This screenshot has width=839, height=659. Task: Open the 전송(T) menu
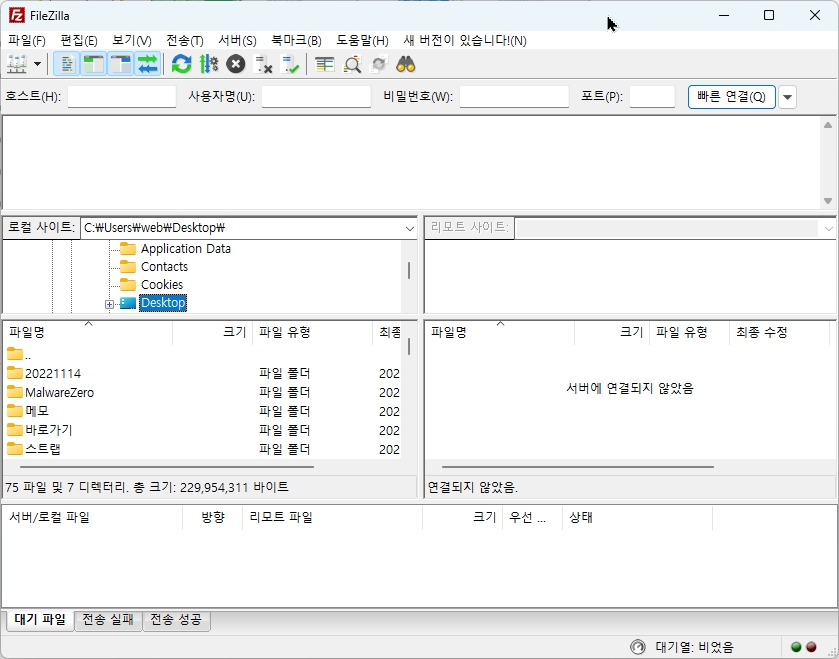(185, 41)
